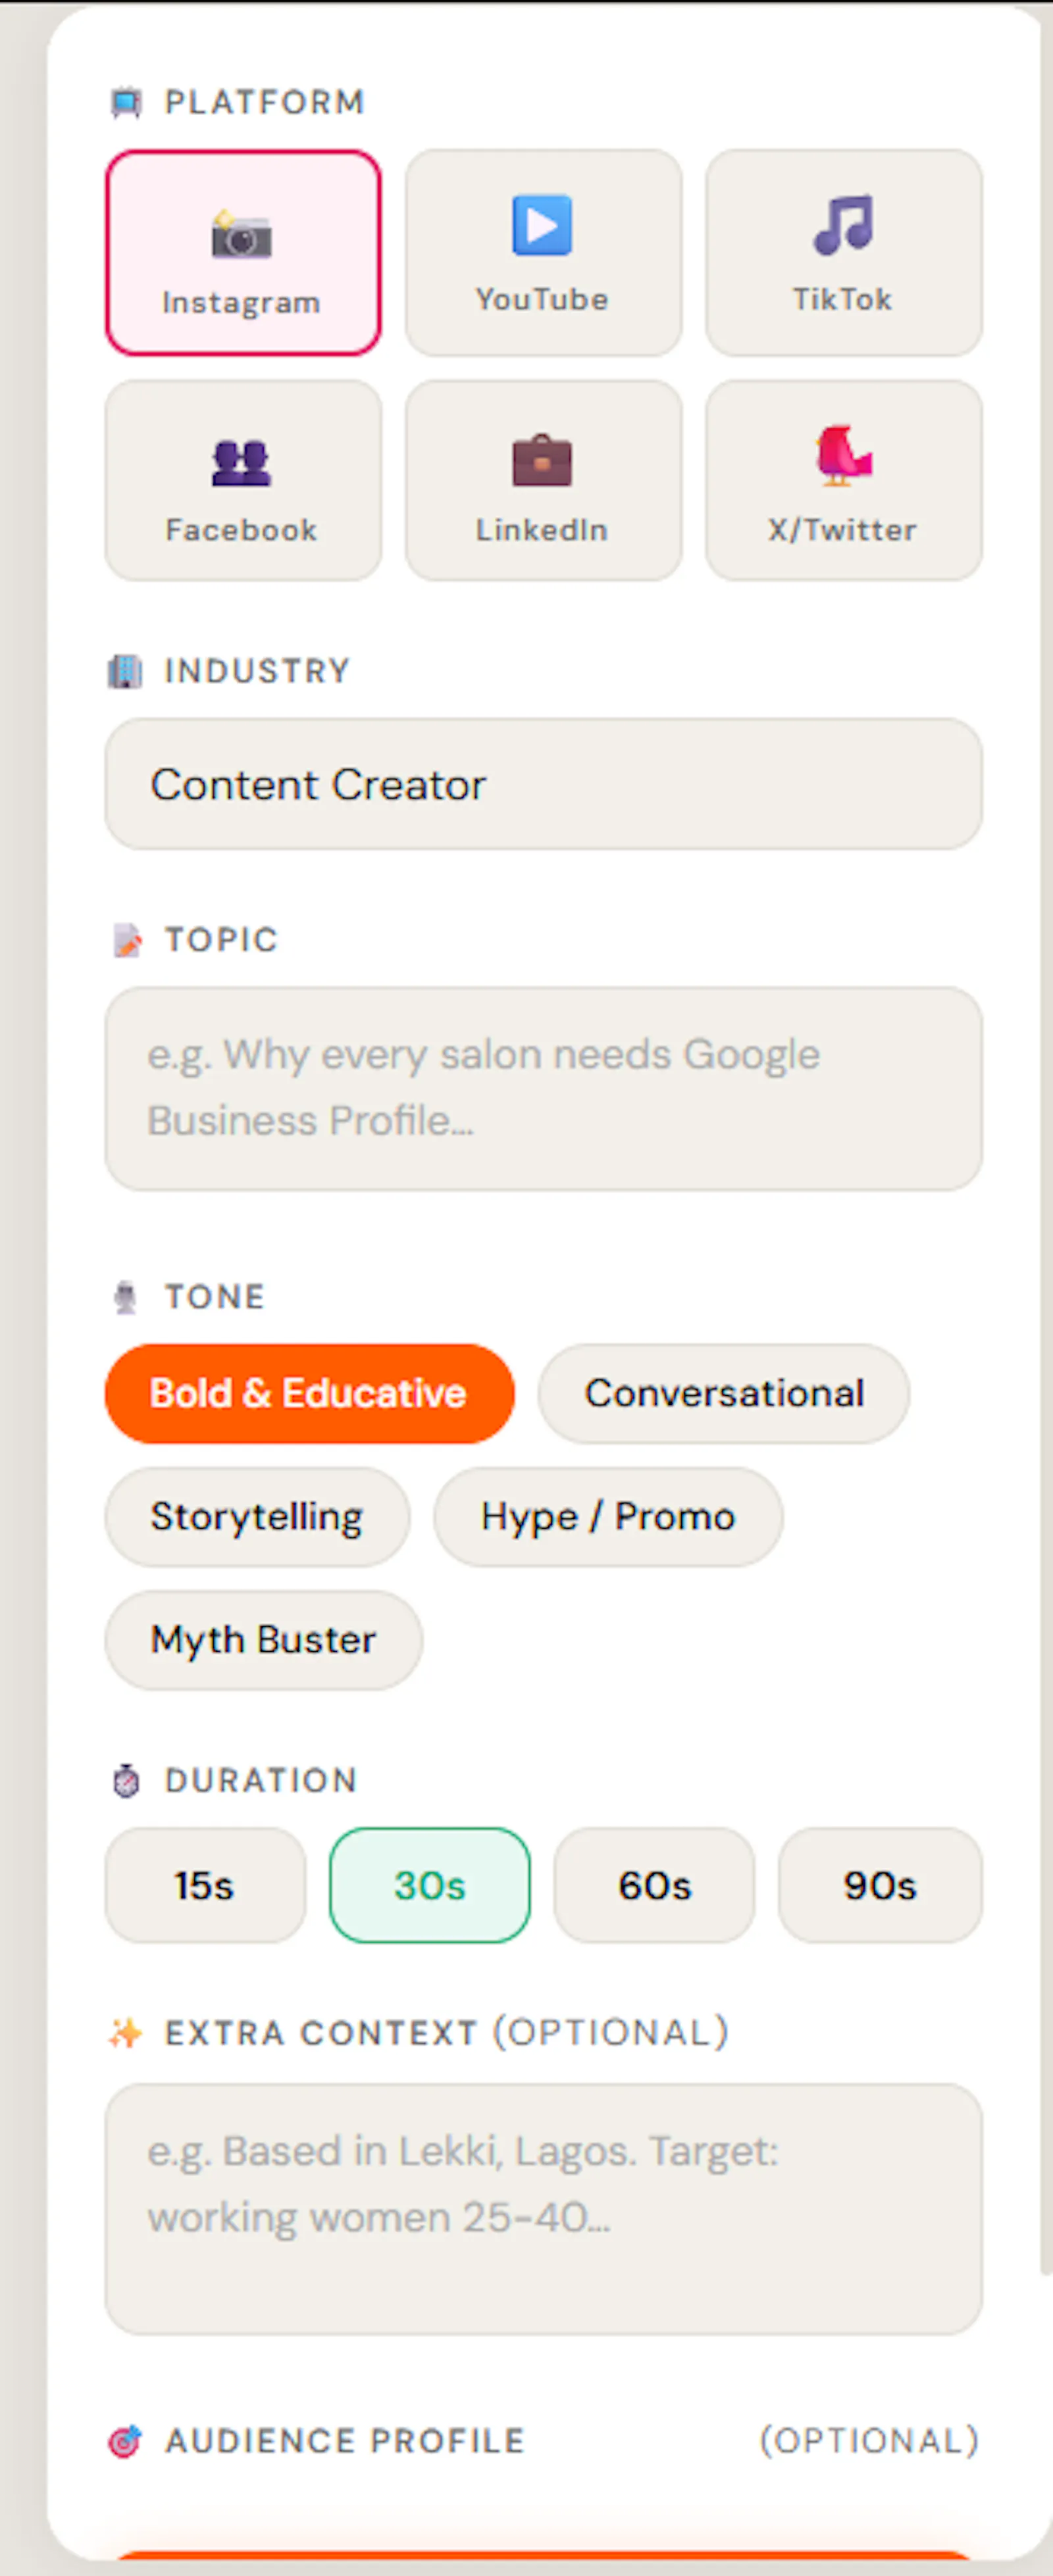Select the Hype / Promo tone

pyautogui.click(x=608, y=1517)
